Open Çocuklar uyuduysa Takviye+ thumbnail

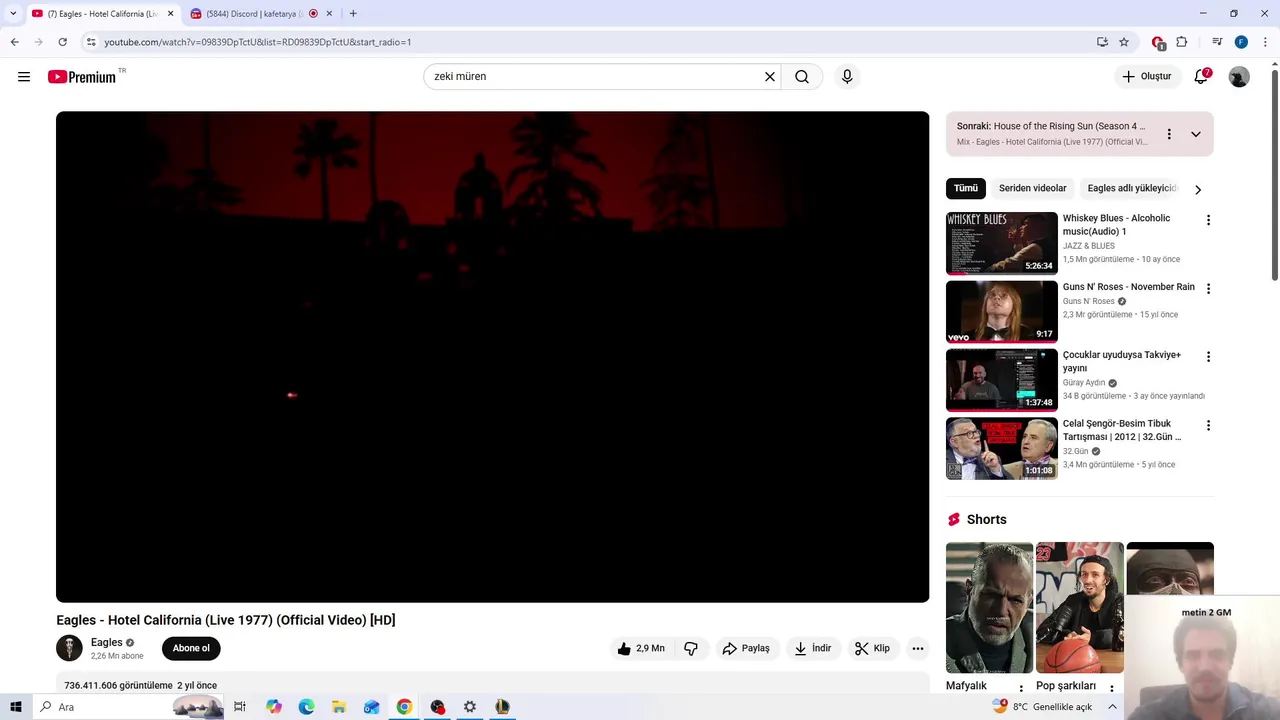[1001, 380]
